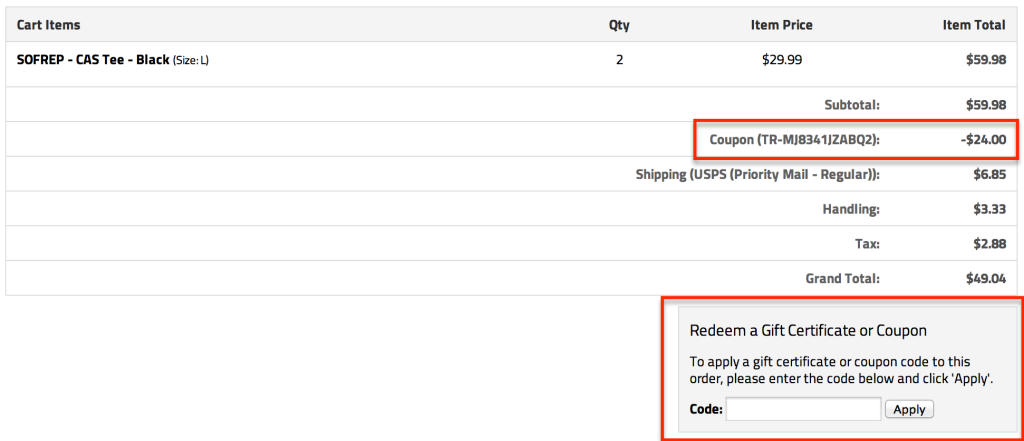Image resolution: width=1024 pixels, height=441 pixels.
Task: Click the quantity value 2
Action: coord(619,60)
